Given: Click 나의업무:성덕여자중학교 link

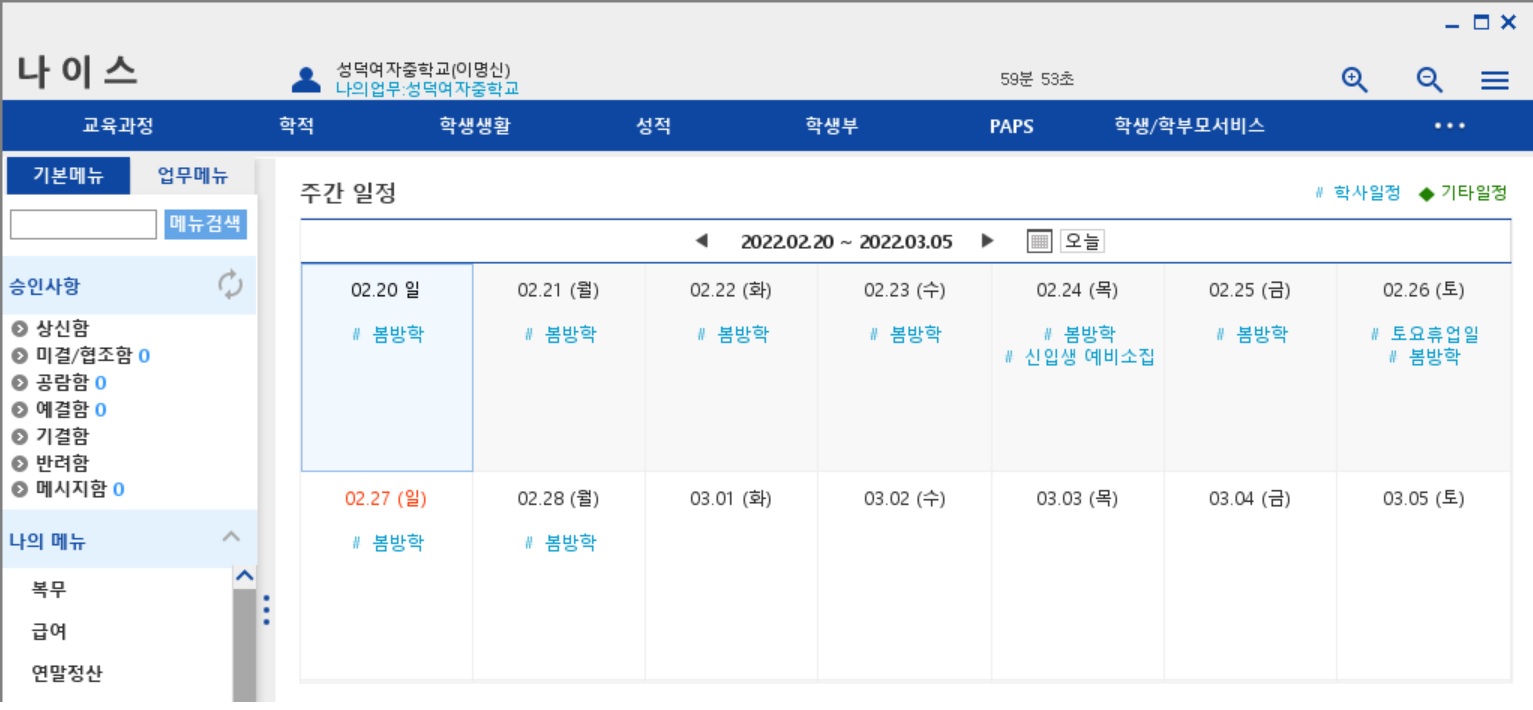Looking at the screenshot, I should click(427, 89).
